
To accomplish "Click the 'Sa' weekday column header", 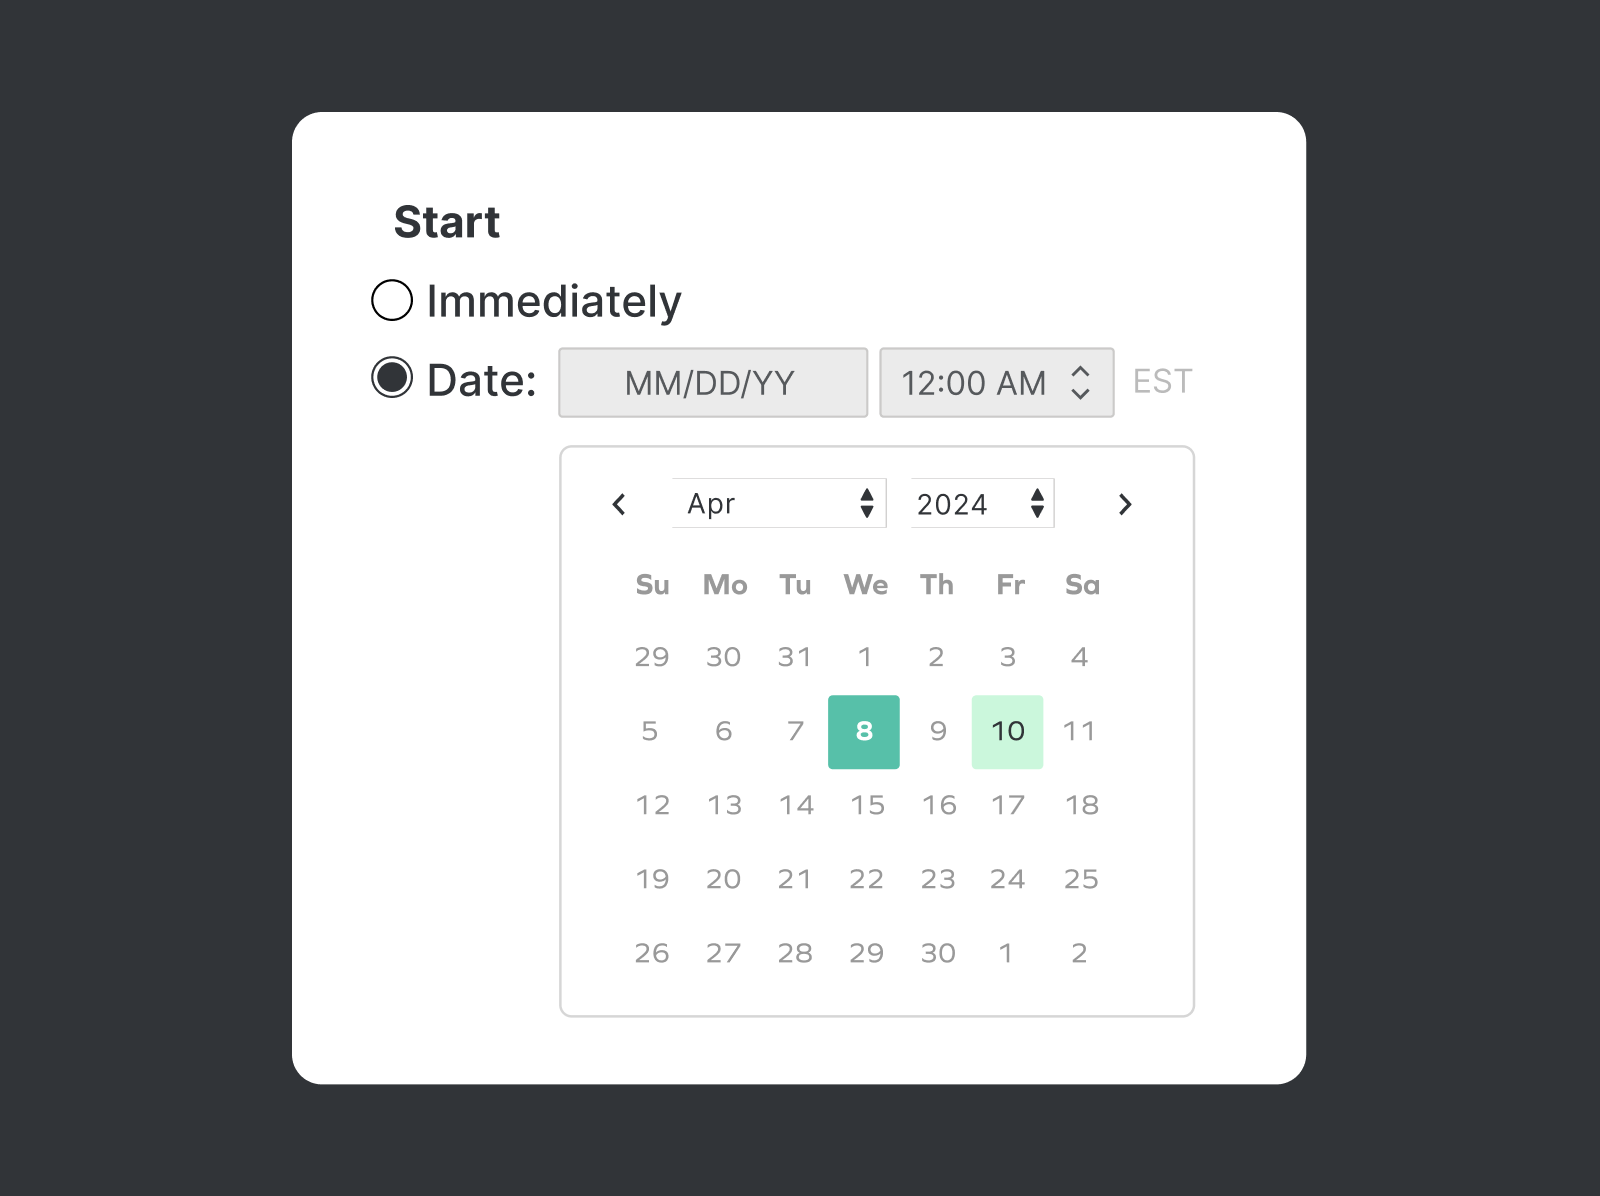I will (1080, 586).
